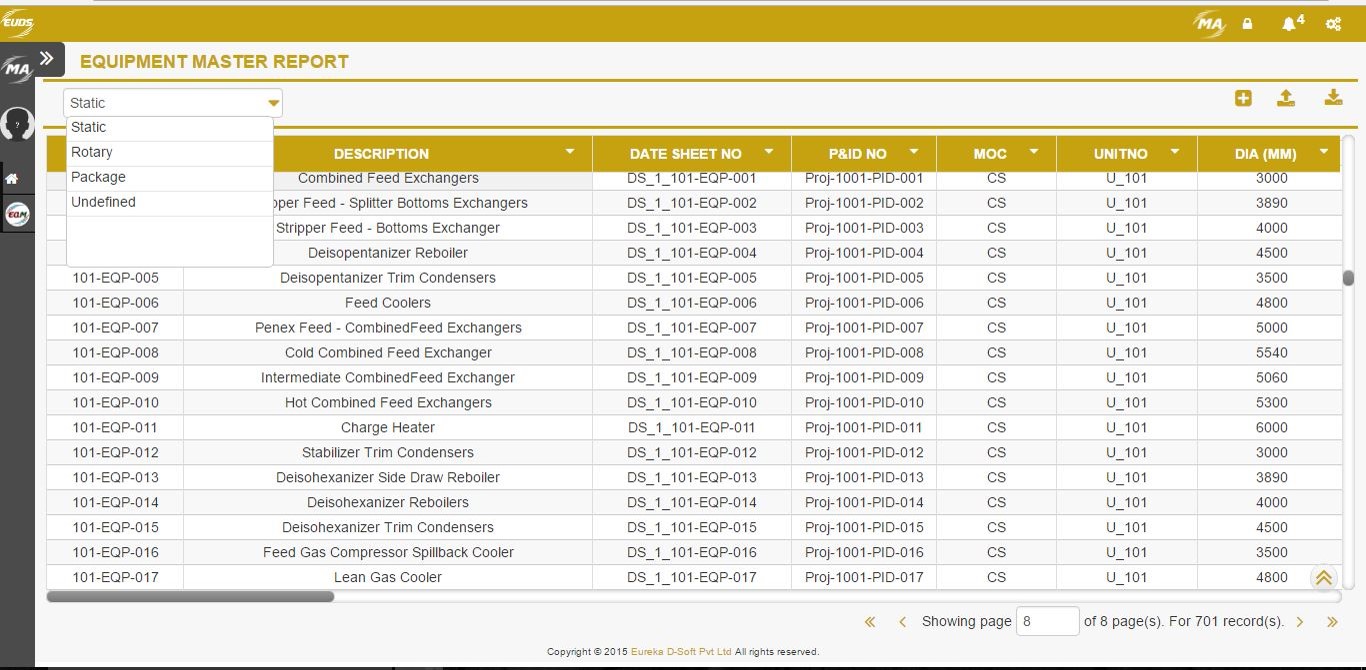The image size is (1366, 670).
Task: Open the Eureka D-Soft Pvt Ltd footer link
Action: coord(681,652)
